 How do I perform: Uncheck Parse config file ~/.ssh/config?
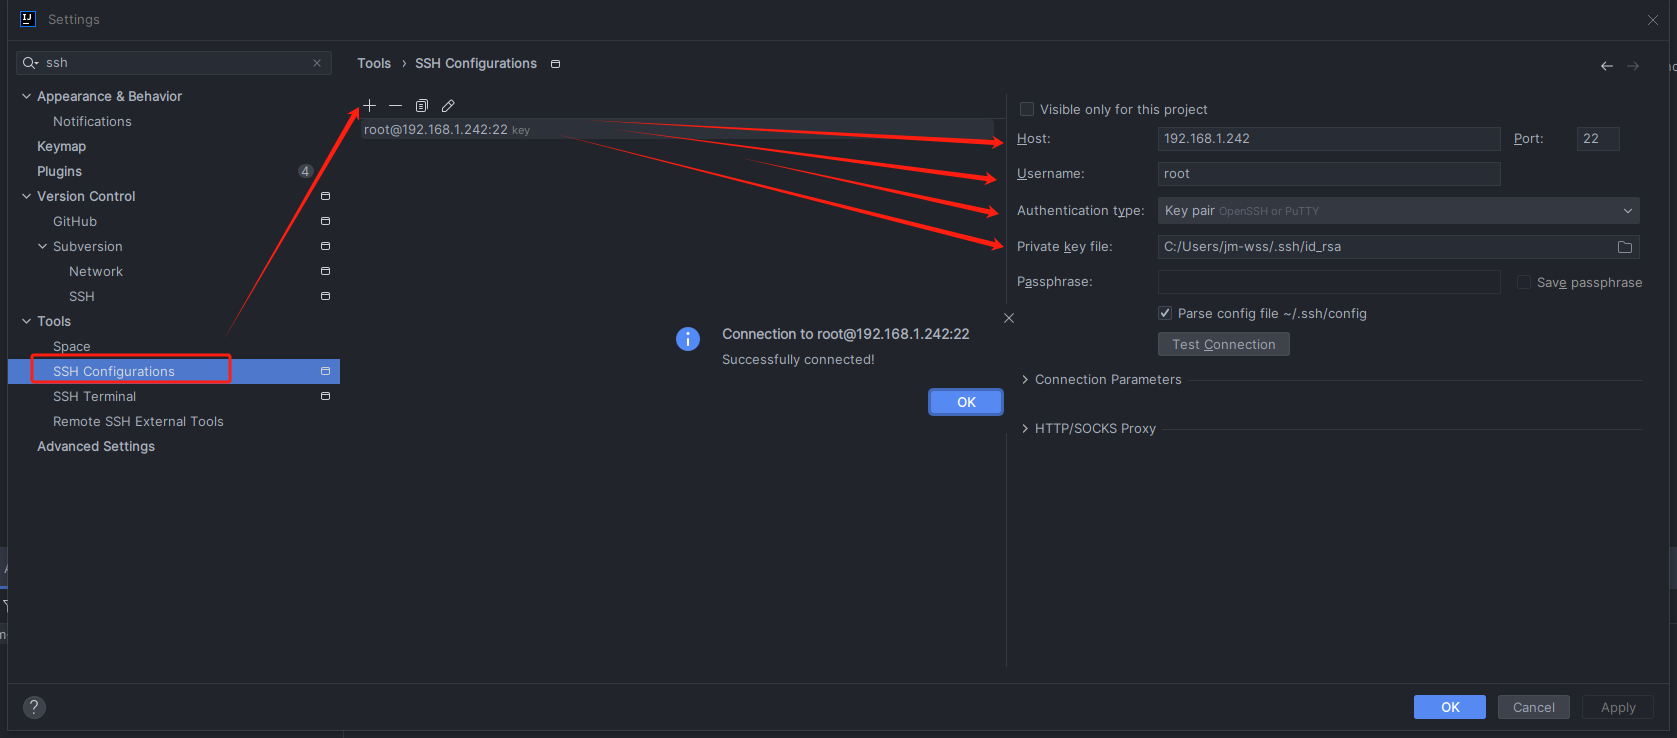1165,314
